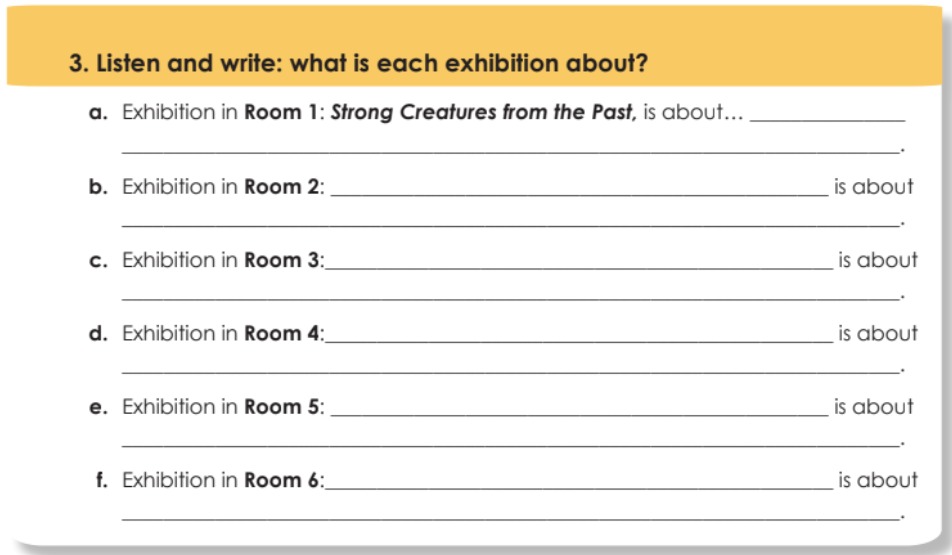Click the Room 5 exhibition title blank

pyautogui.click(x=579, y=409)
